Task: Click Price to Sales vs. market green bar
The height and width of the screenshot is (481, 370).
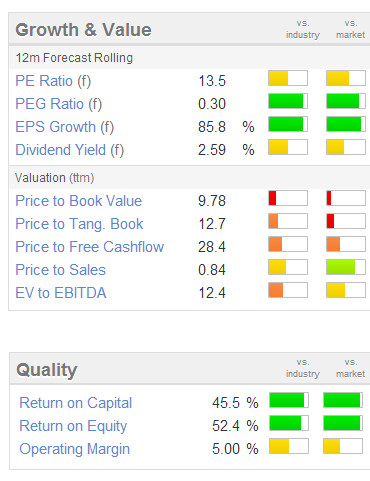Action: coord(346,267)
